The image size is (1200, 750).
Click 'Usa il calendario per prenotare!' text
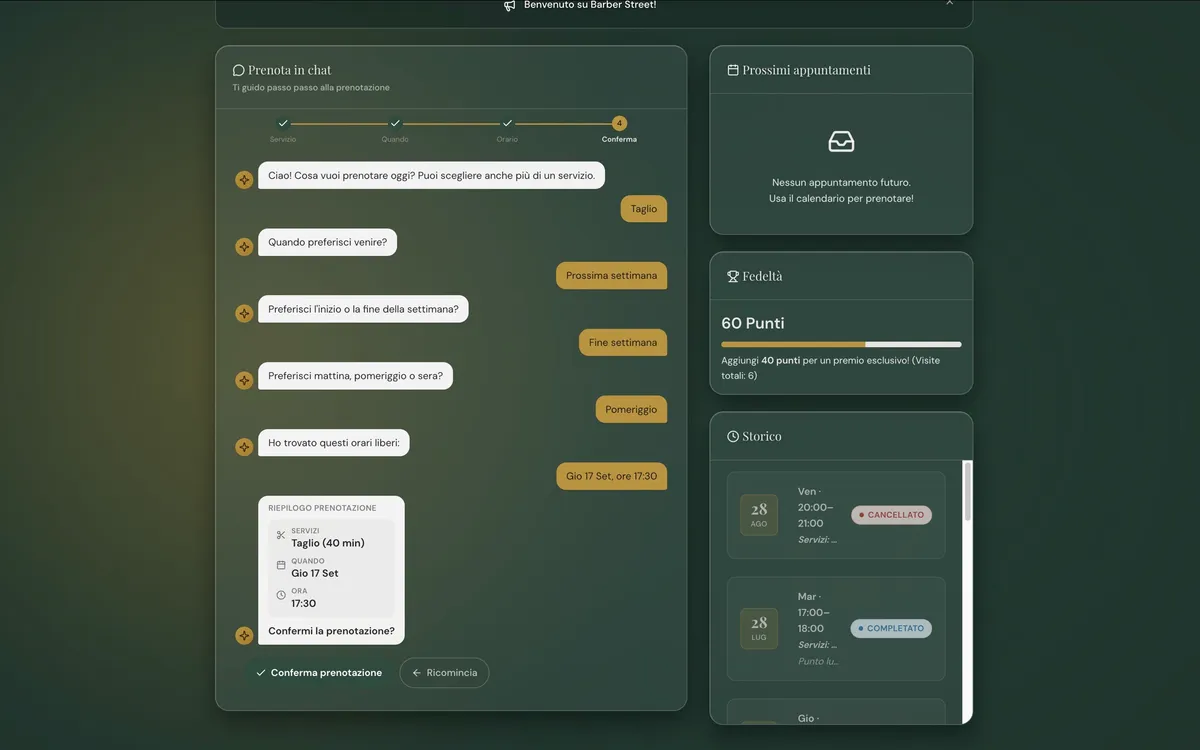click(x=841, y=199)
